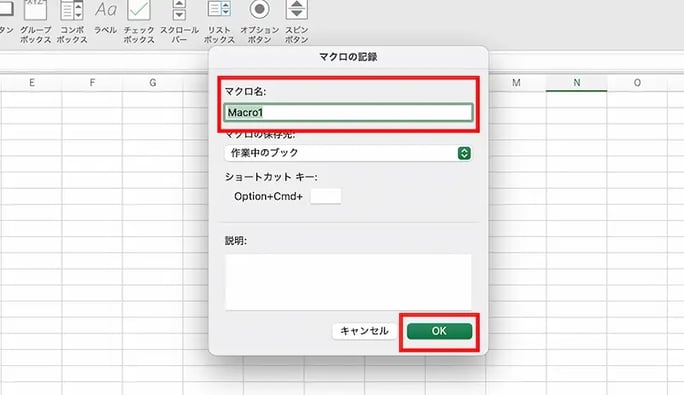Select column E header

coord(31,83)
